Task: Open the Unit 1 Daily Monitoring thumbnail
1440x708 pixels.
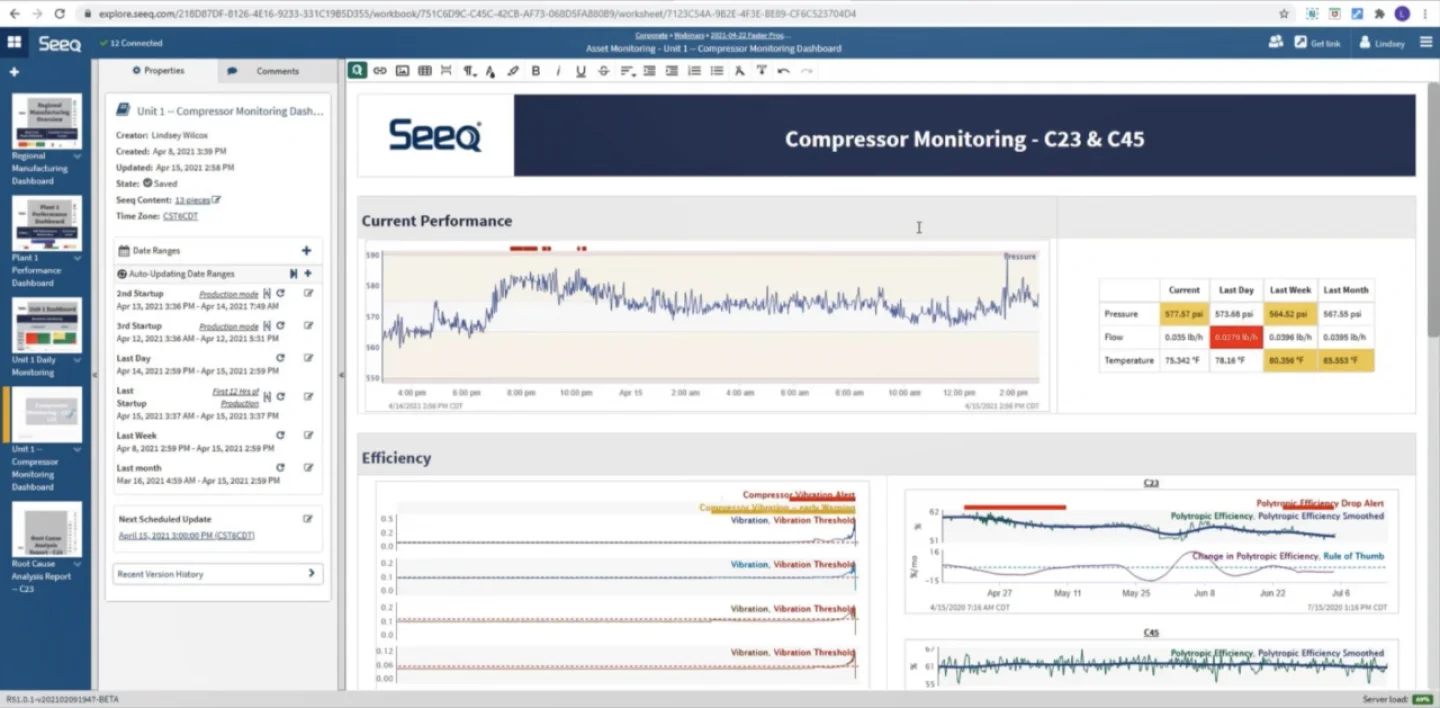Action: pos(46,325)
